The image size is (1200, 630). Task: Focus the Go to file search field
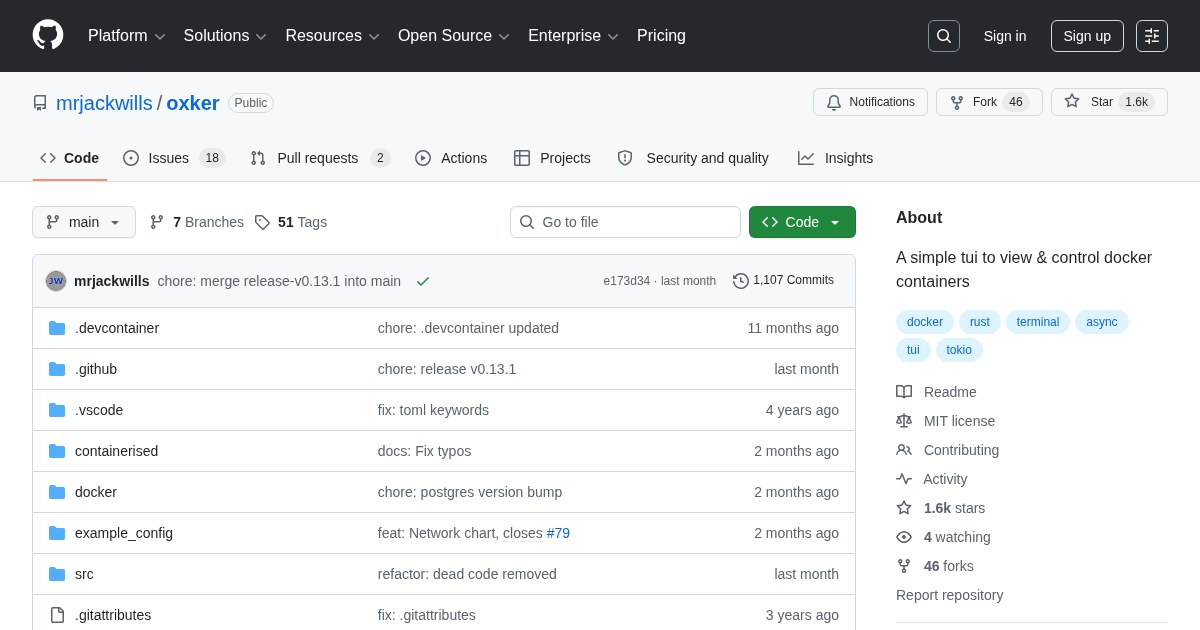pyautogui.click(x=625, y=222)
